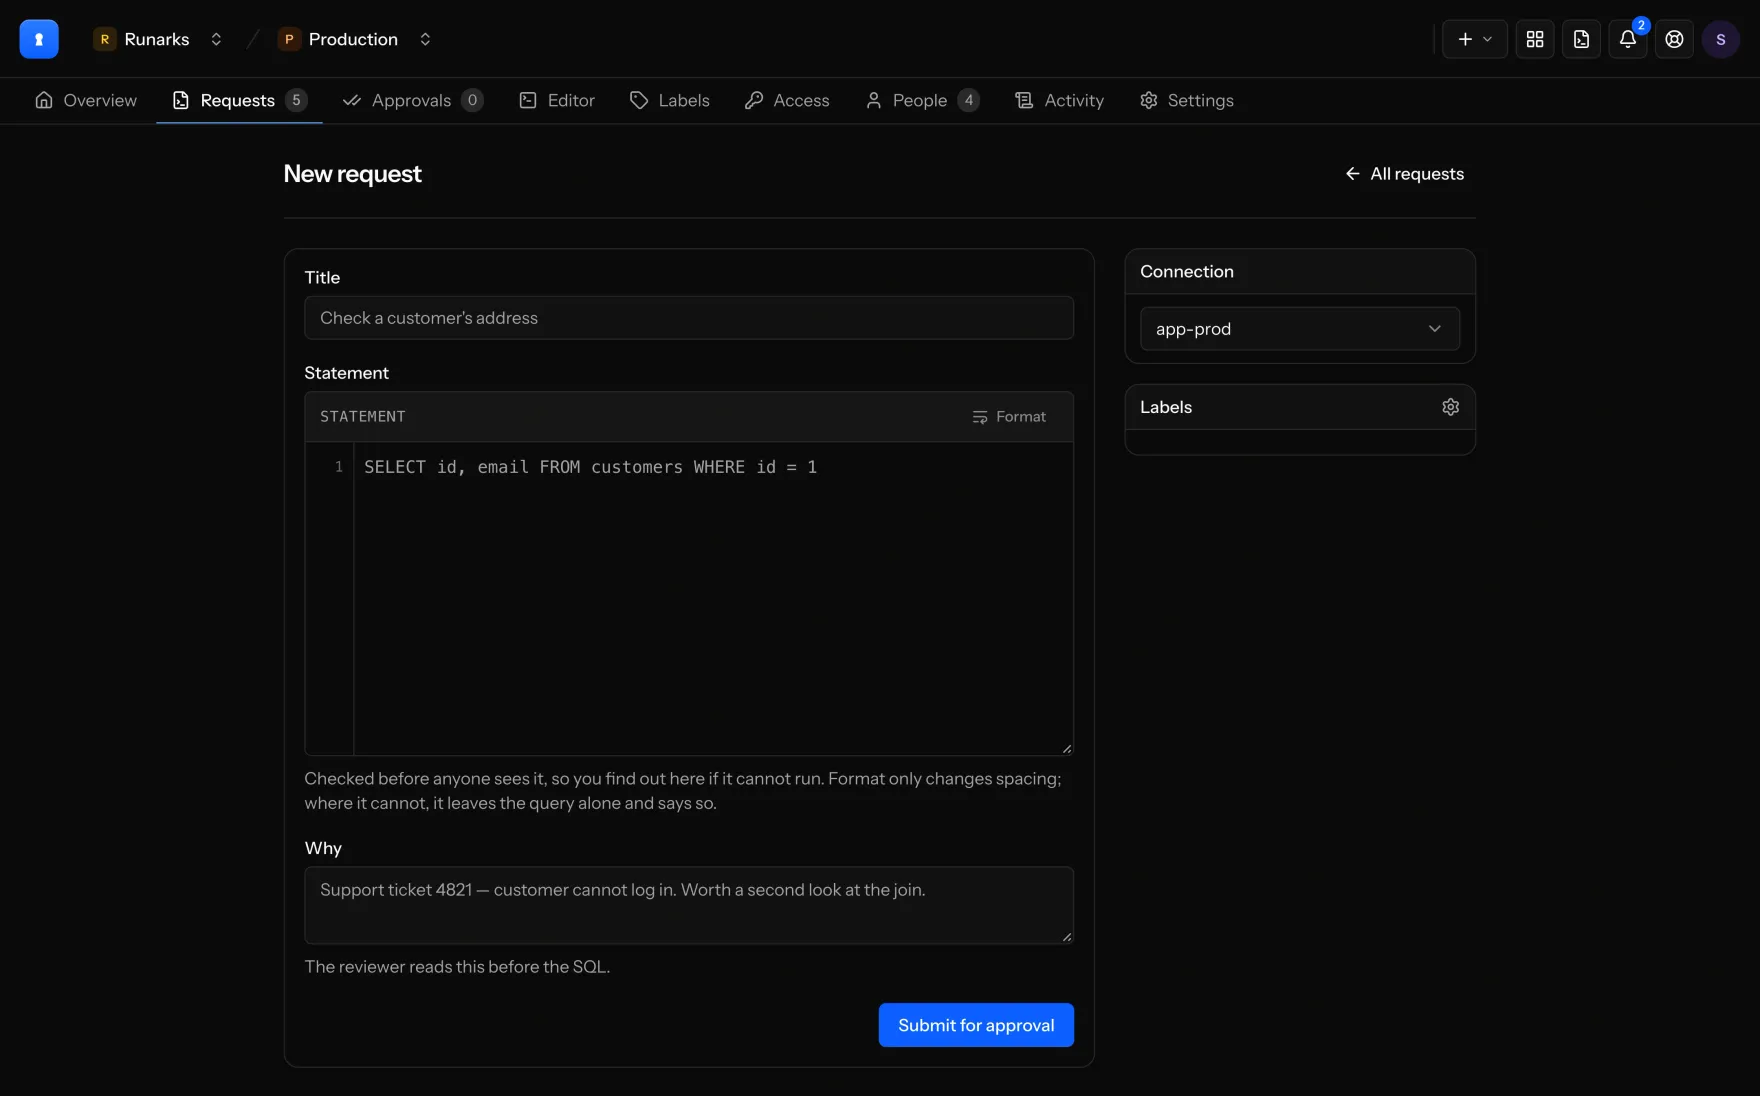The image size is (1760, 1096).
Task: Click the 'New request' heading
Action: pyautogui.click(x=353, y=174)
